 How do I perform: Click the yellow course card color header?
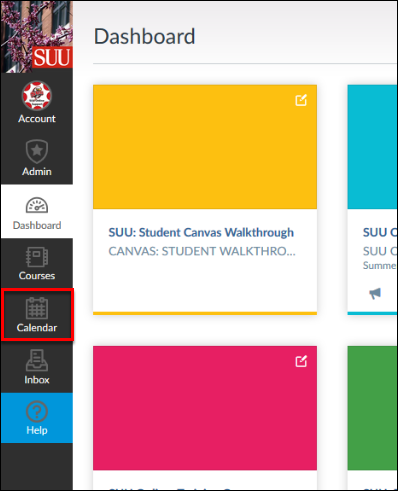[205, 147]
